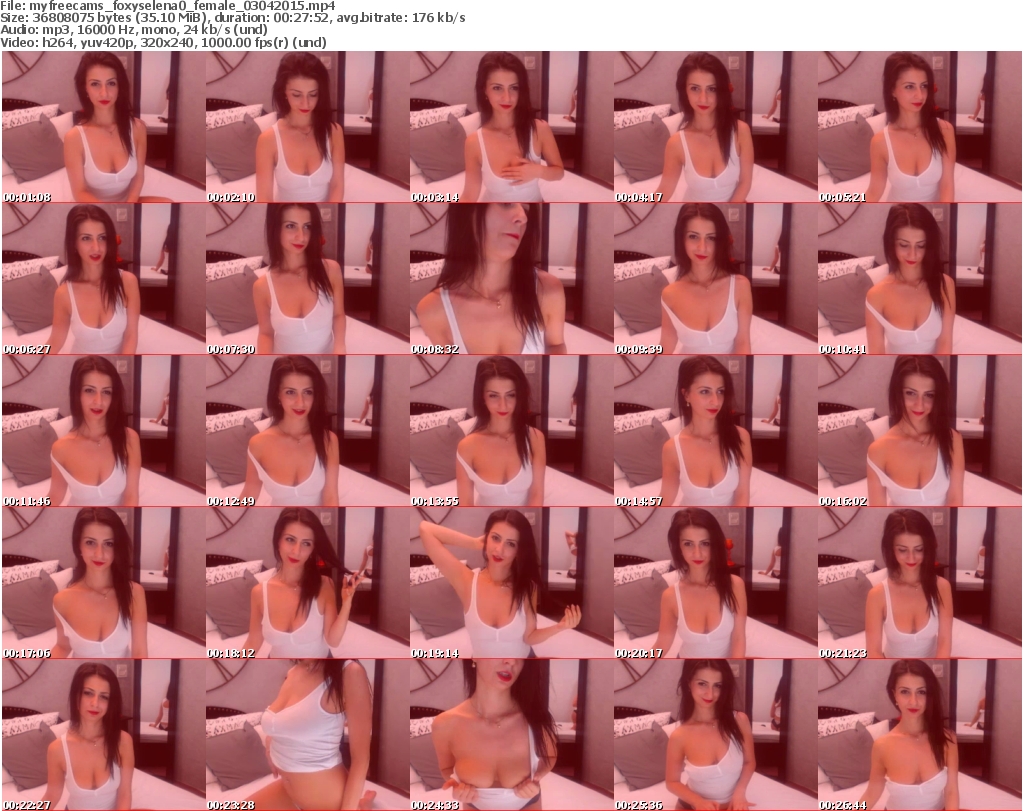The image size is (1024, 811).
Task: Click the thumbnail timestamped 00:21:23
Action: click(920, 583)
